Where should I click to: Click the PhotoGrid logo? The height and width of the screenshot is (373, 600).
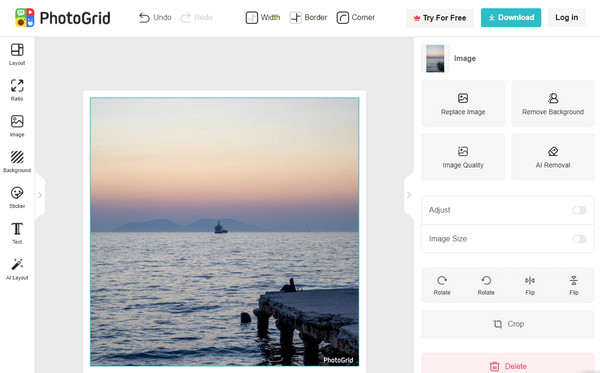click(x=63, y=18)
